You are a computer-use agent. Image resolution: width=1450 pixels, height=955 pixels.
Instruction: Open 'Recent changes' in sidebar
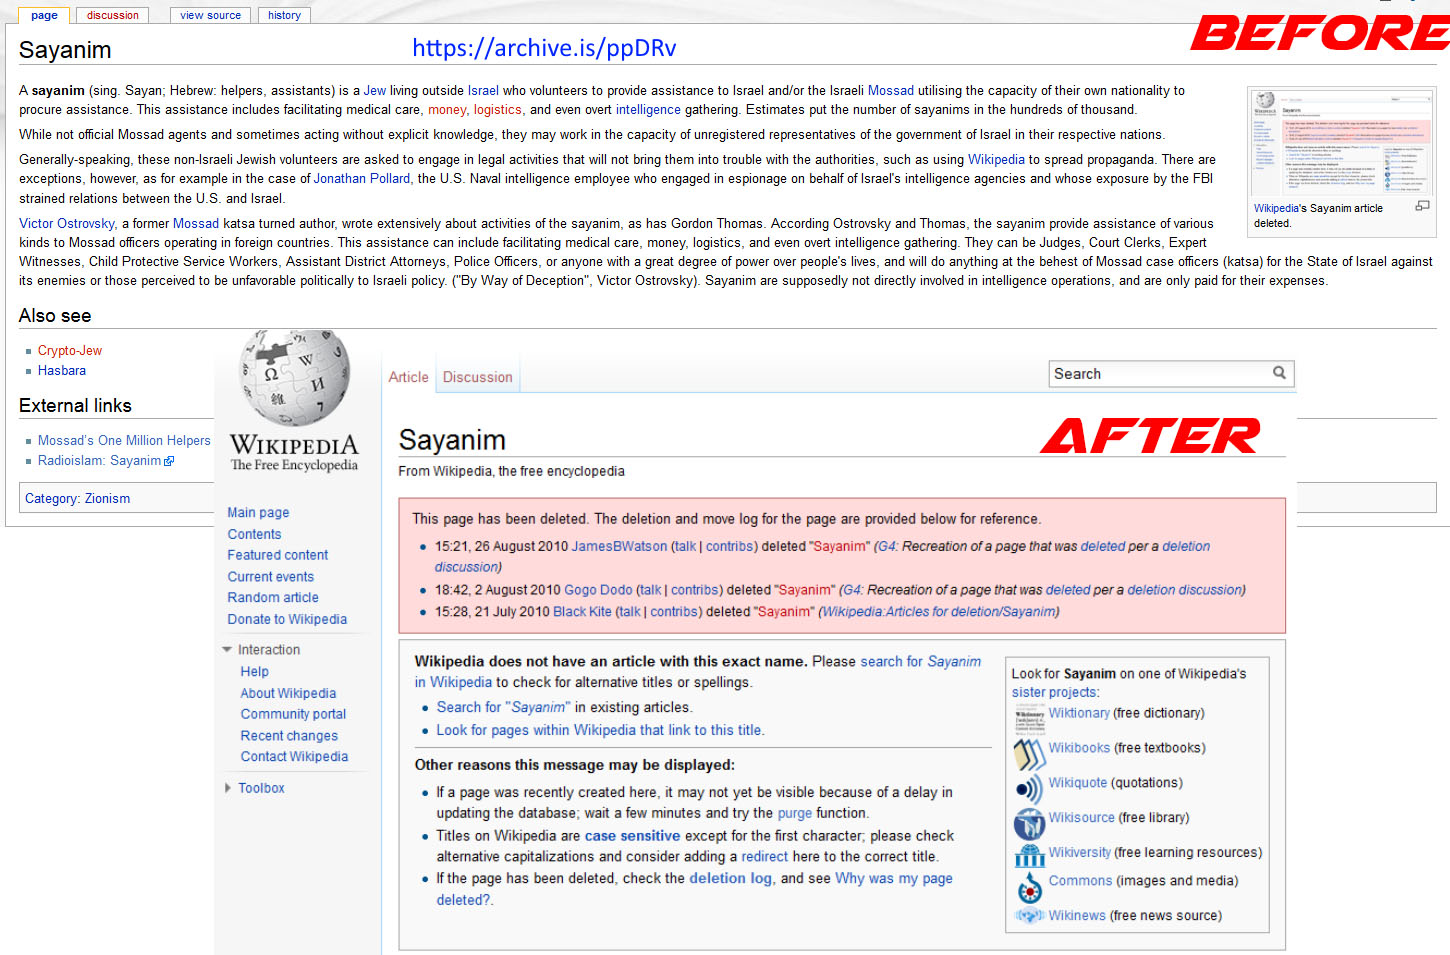pyautogui.click(x=289, y=736)
